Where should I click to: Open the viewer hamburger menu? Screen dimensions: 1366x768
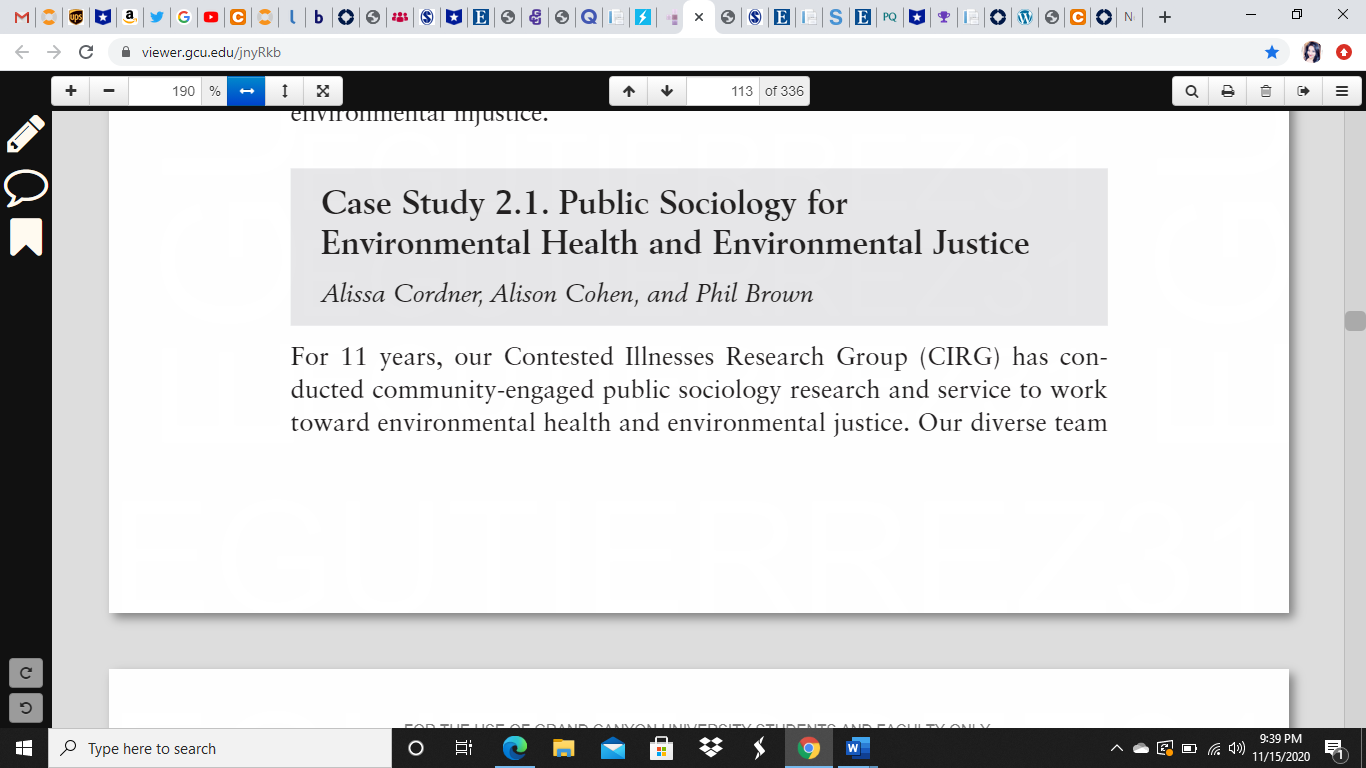[x=1342, y=91]
